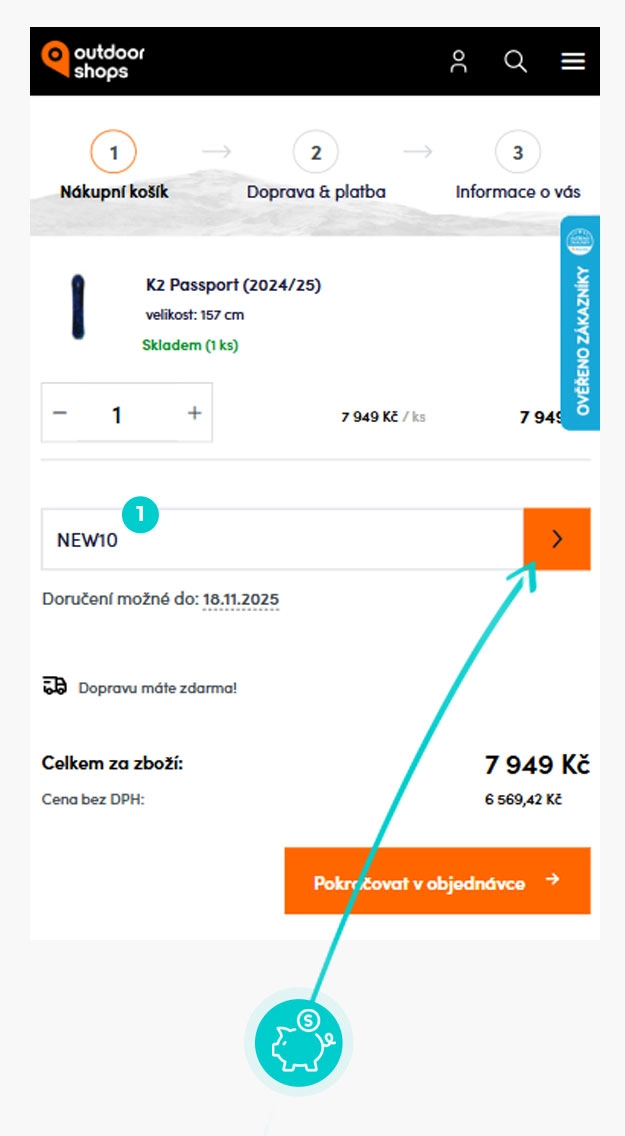Image resolution: width=625 pixels, height=1136 pixels.
Task: Decrease quantity with the minus button
Action: pyautogui.click(x=61, y=413)
